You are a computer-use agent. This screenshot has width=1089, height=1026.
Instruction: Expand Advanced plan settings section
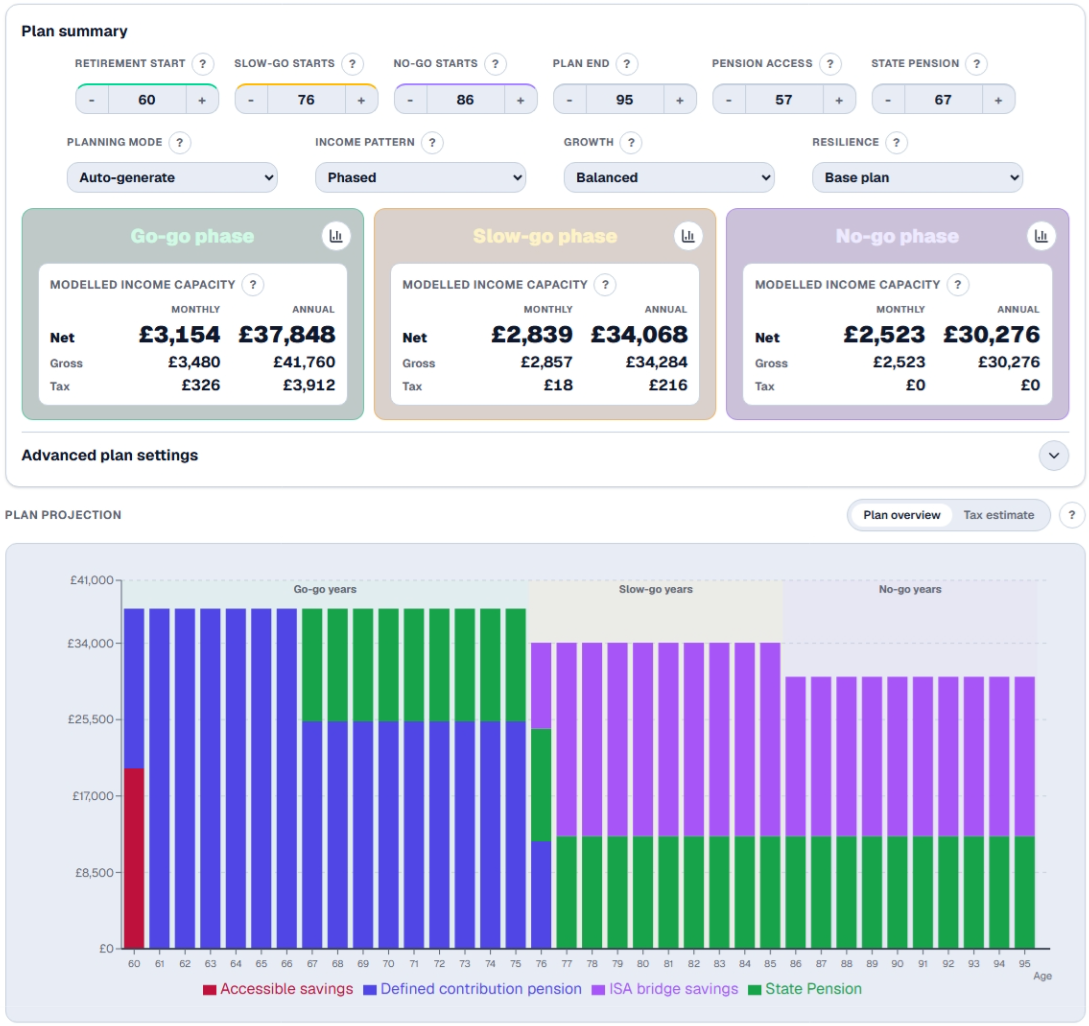(x=1054, y=456)
